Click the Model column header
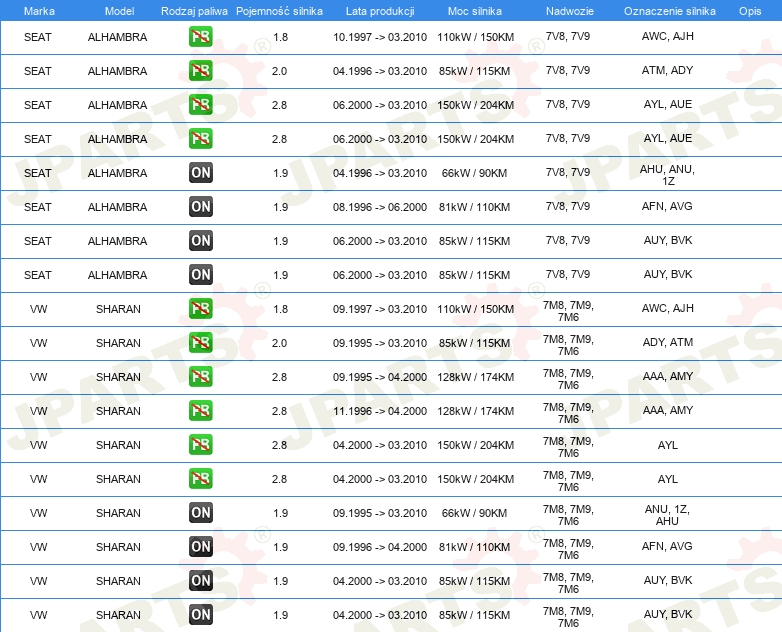The height and width of the screenshot is (632, 782). tap(119, 11)
